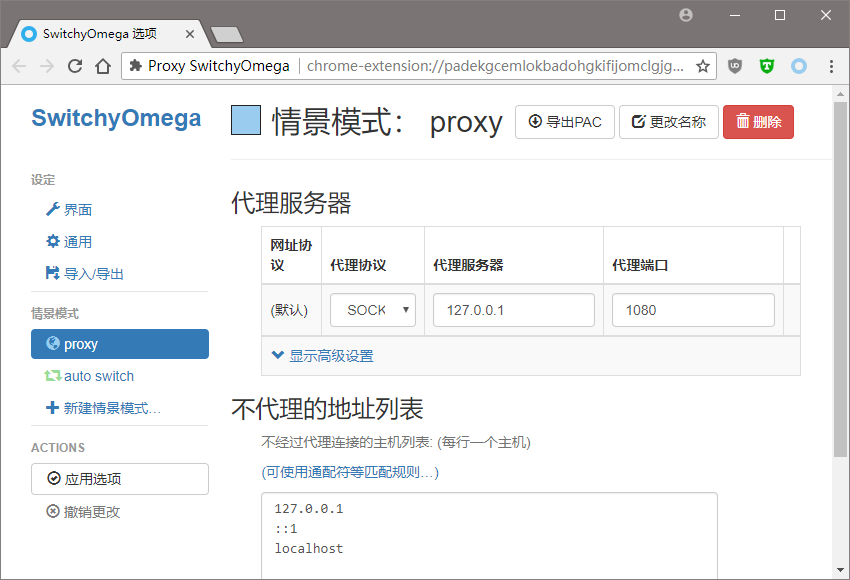This screenshot has width=850, height=580.
Task: Click the browser forward arrow
Action: tap(47, 66)
